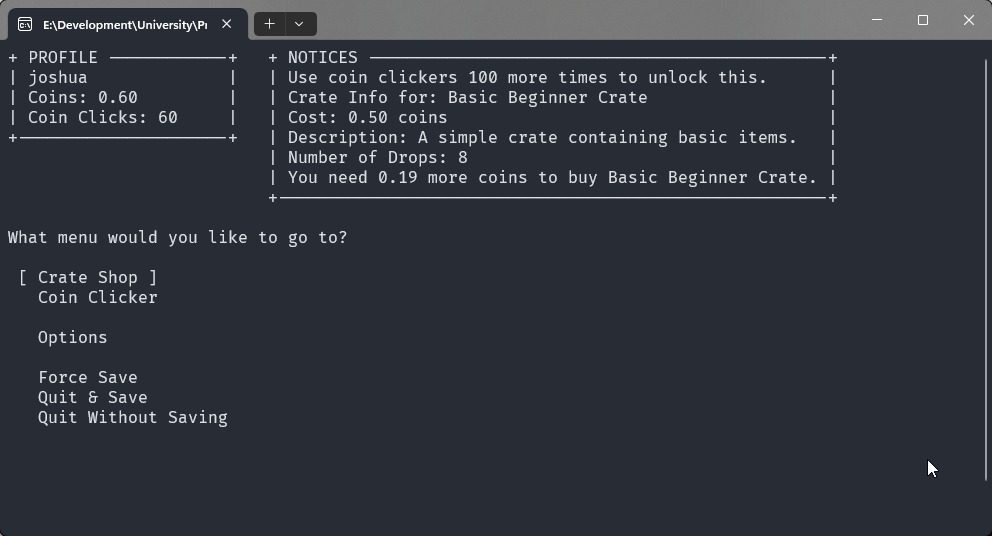The image size is (992, 536).
Task: Click the Coins: 0.60 balance line
Action: [82, 97]
